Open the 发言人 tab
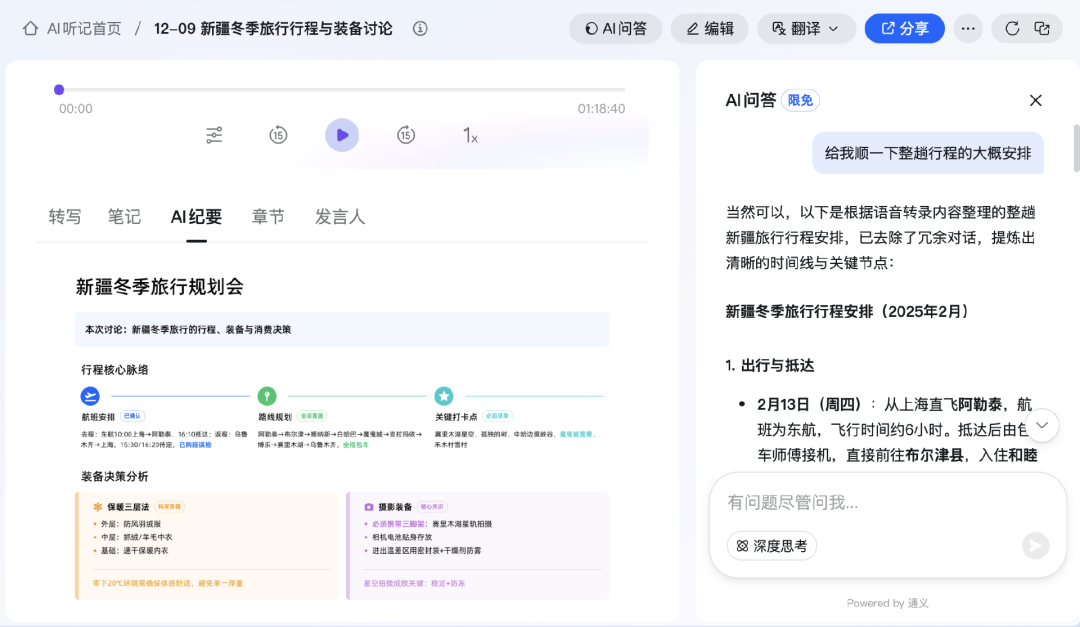Viewport: 1080px width, 627px height. coord(340,217)
